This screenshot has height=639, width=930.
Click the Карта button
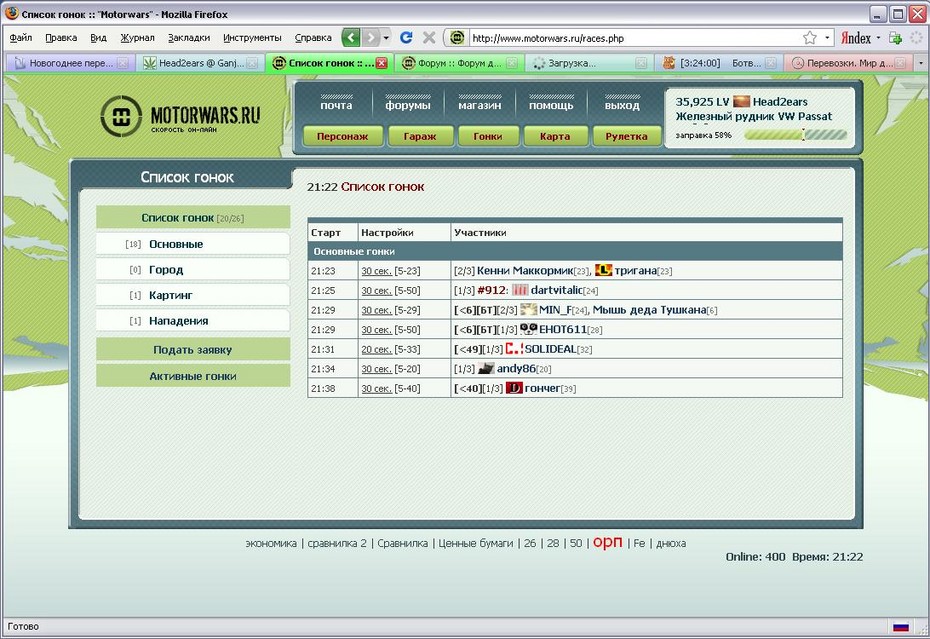coord(555,136)
